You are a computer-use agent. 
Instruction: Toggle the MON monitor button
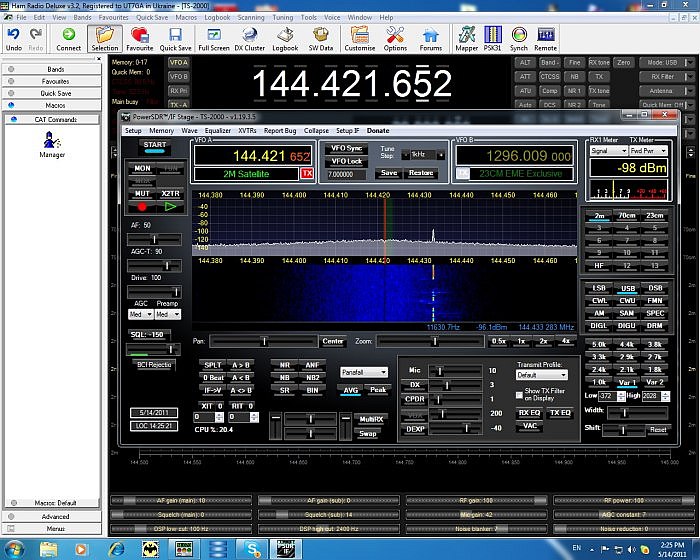142,168
